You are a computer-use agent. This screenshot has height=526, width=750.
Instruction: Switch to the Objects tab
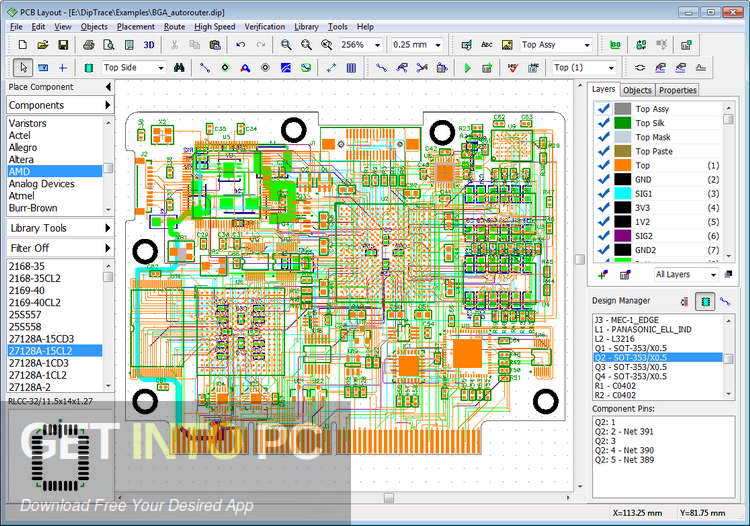pyautogui.click(x=637, y=90)
